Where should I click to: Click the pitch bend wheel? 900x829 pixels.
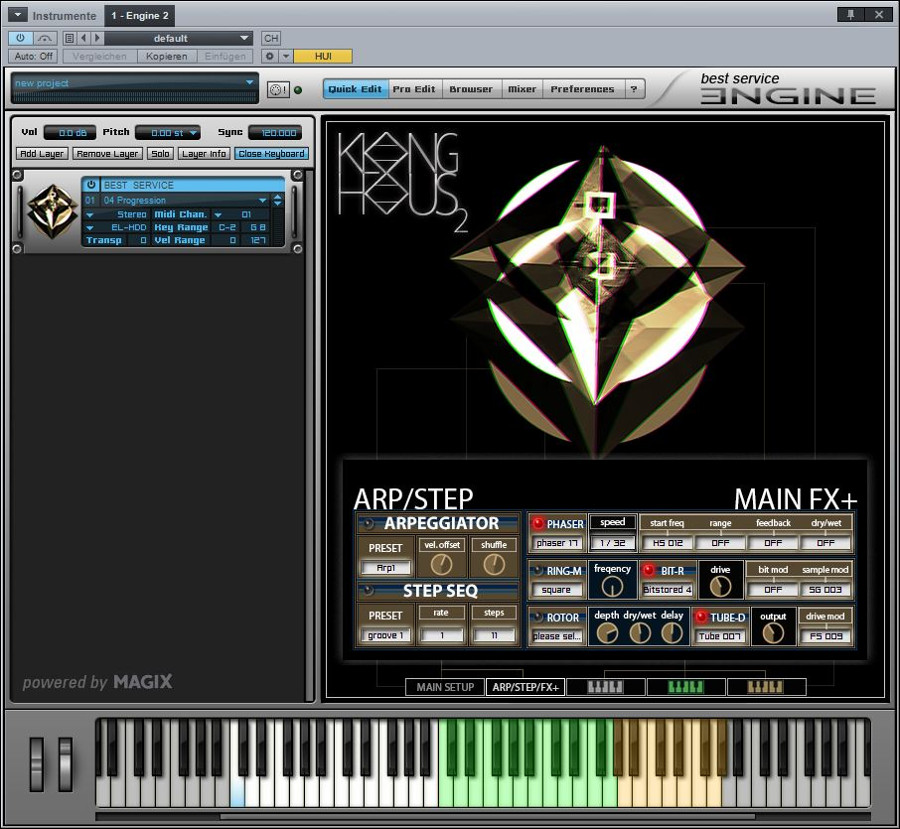(x=37, y=764)
